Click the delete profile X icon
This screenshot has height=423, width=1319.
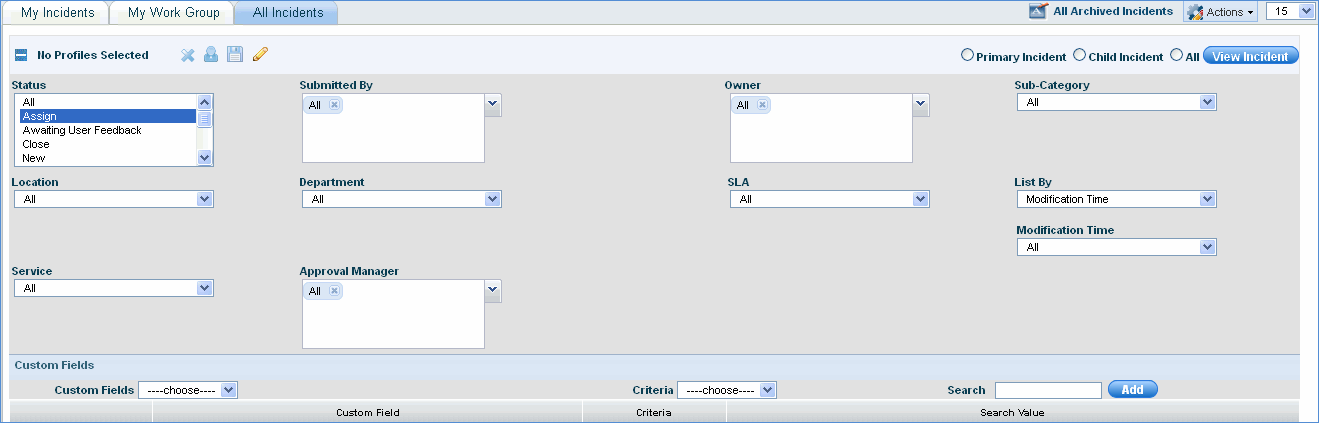point(187,55)
